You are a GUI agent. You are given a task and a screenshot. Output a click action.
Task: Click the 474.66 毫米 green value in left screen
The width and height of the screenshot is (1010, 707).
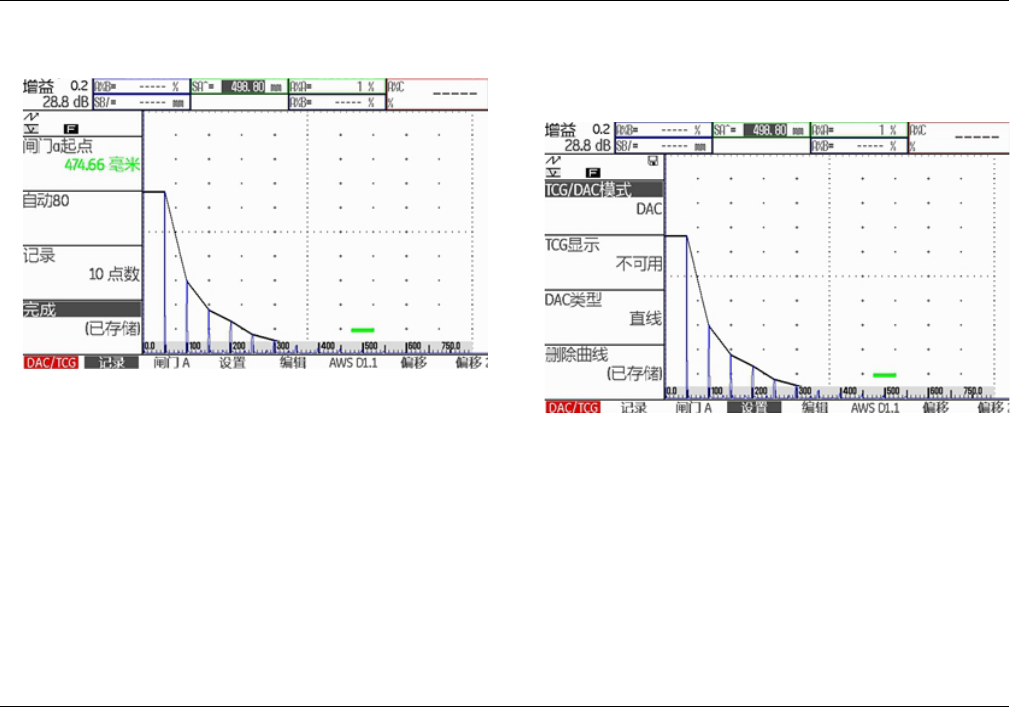point(102,165)
